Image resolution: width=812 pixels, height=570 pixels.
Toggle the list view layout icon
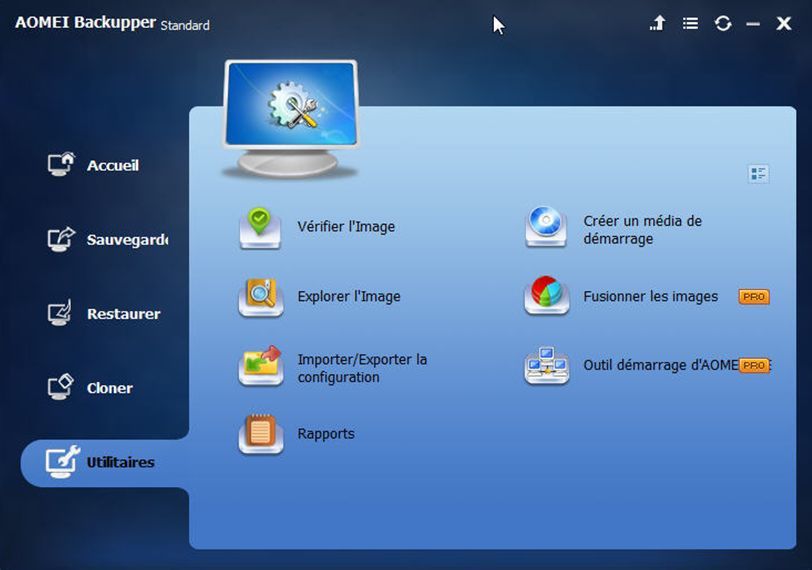tap(758, 173)
